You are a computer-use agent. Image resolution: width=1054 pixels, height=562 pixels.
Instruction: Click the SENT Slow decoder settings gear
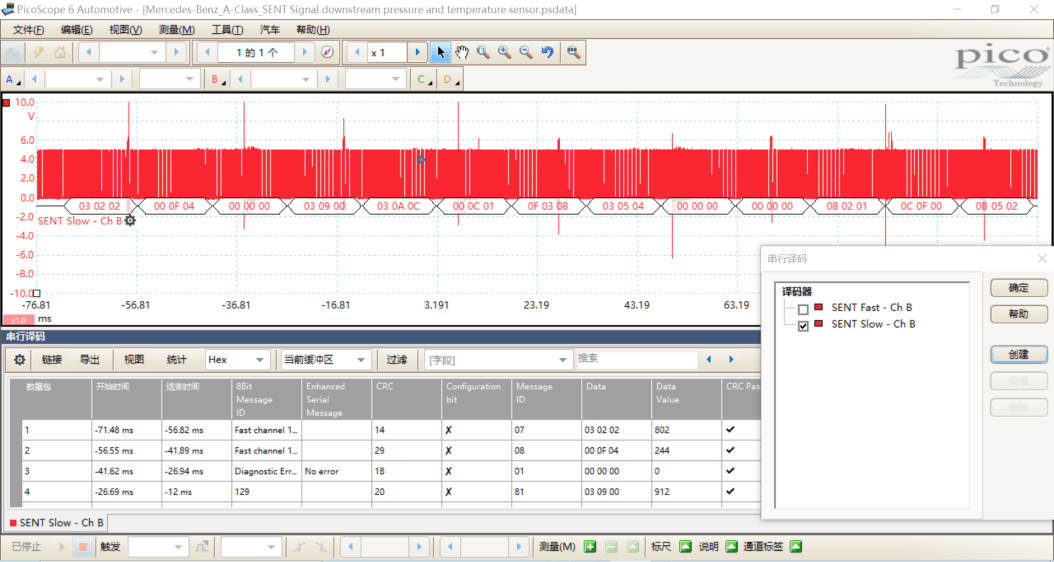click(130, 220)
